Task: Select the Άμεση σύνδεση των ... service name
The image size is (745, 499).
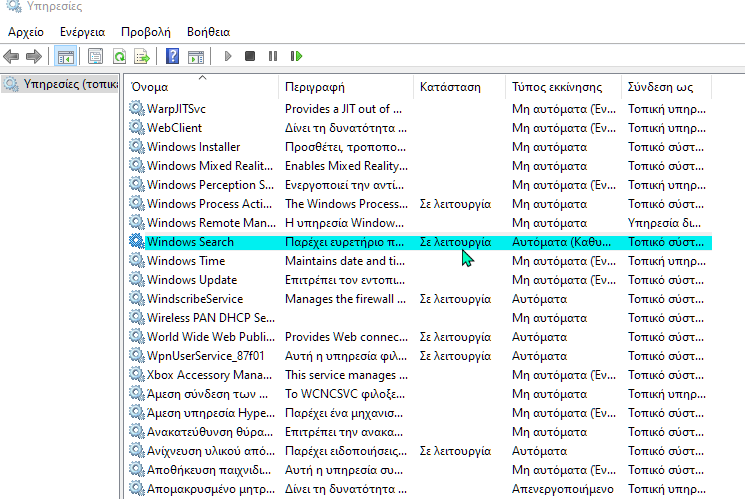Action: (207, 394)
